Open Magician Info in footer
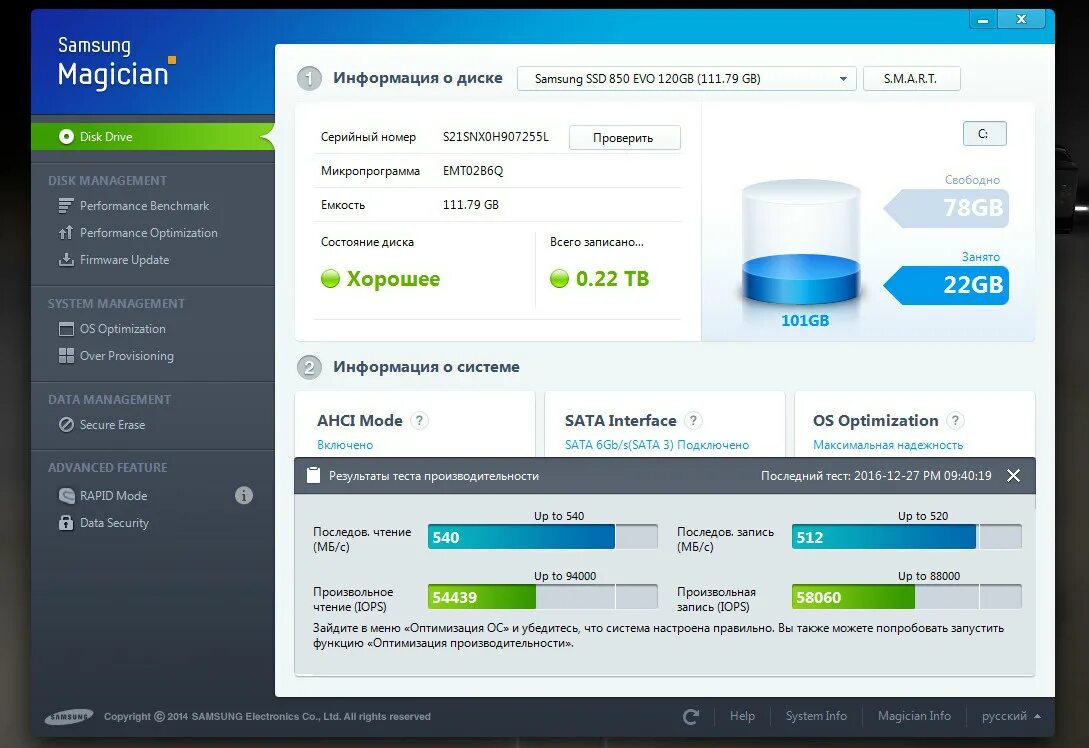Screen dimensions: 1089x748 [914, 716]
